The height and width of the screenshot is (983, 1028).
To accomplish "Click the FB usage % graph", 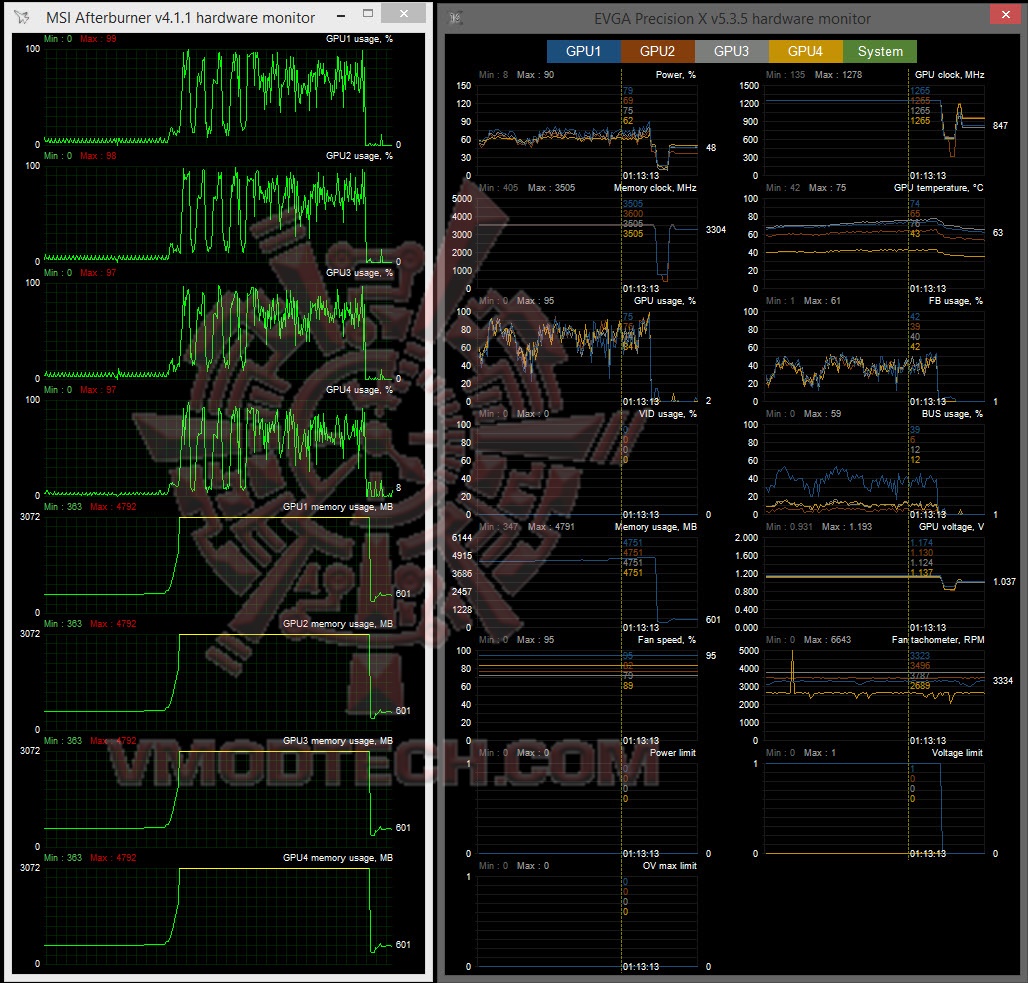I will coord(875,356).
